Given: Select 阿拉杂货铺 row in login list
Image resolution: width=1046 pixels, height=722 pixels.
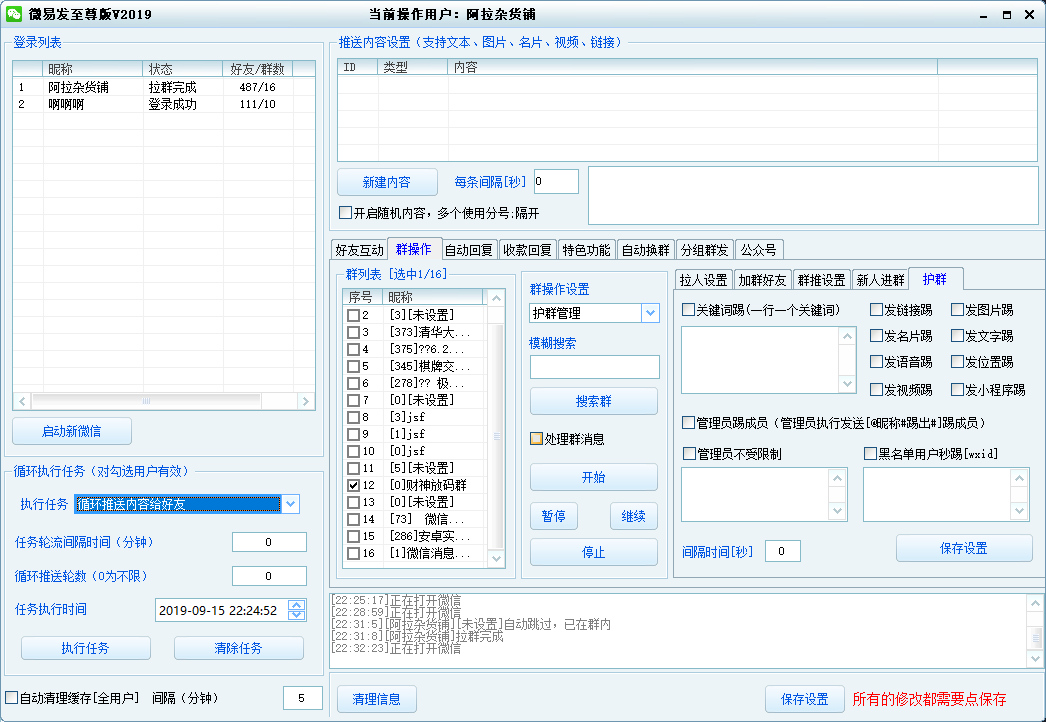Looking at the screenshot, I should point(163,87).
